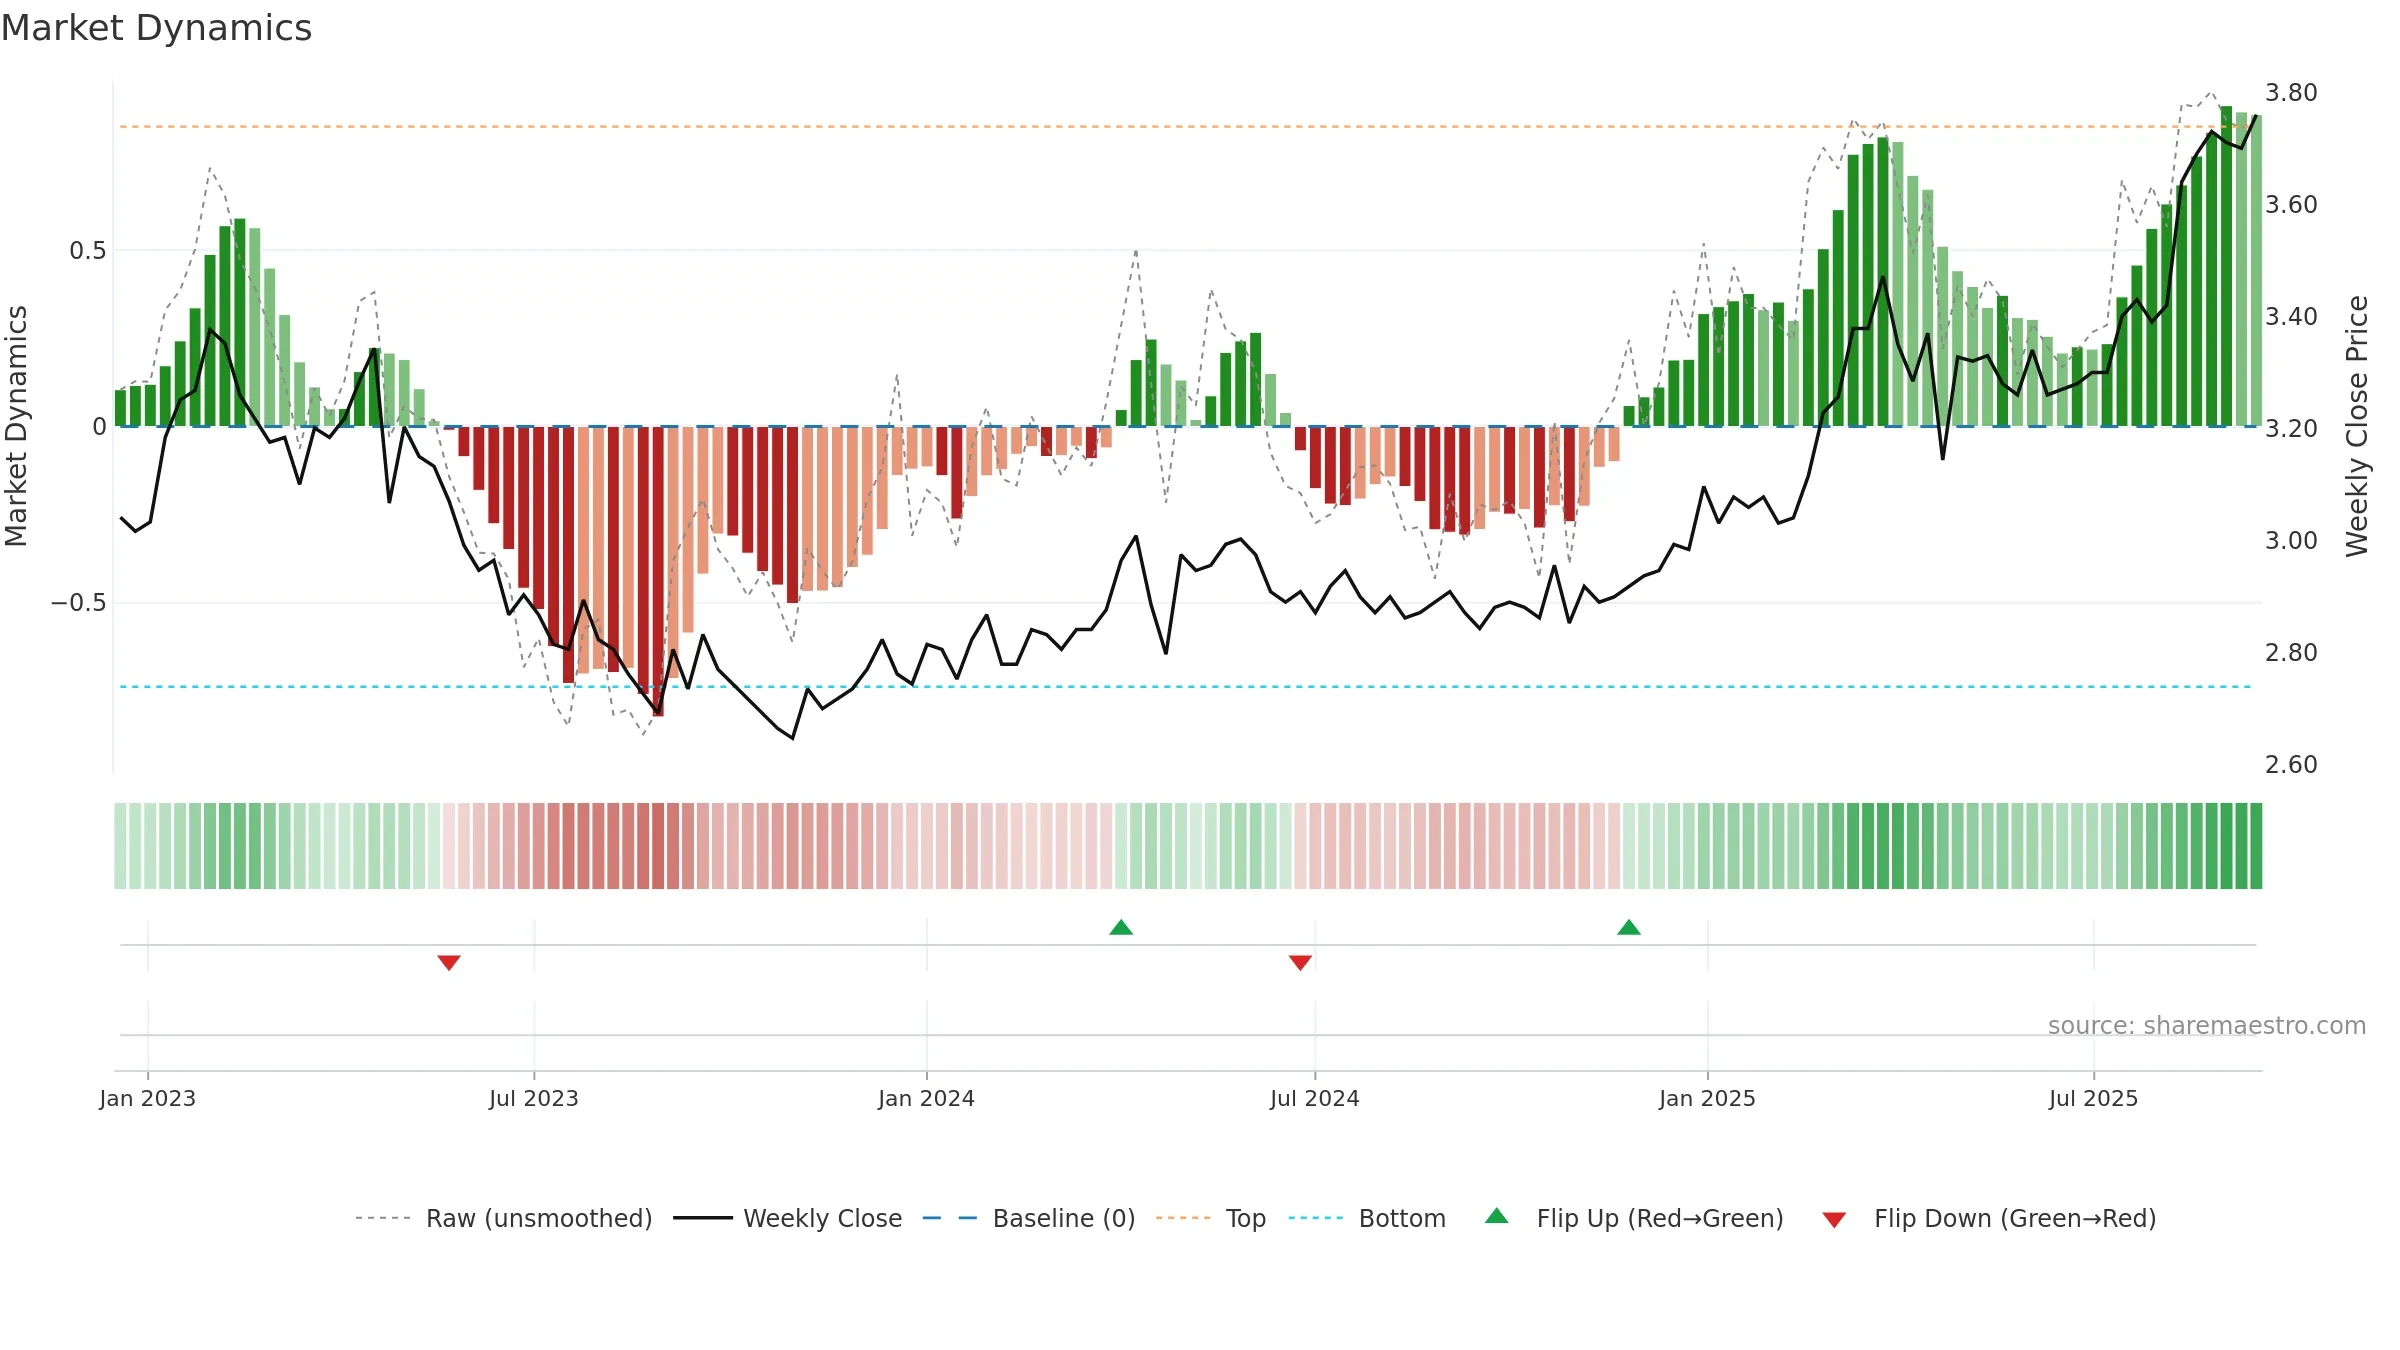Click the vertical Market Dynamics axis title
Screen dimensions: 2400x1350
pos(16,426)
